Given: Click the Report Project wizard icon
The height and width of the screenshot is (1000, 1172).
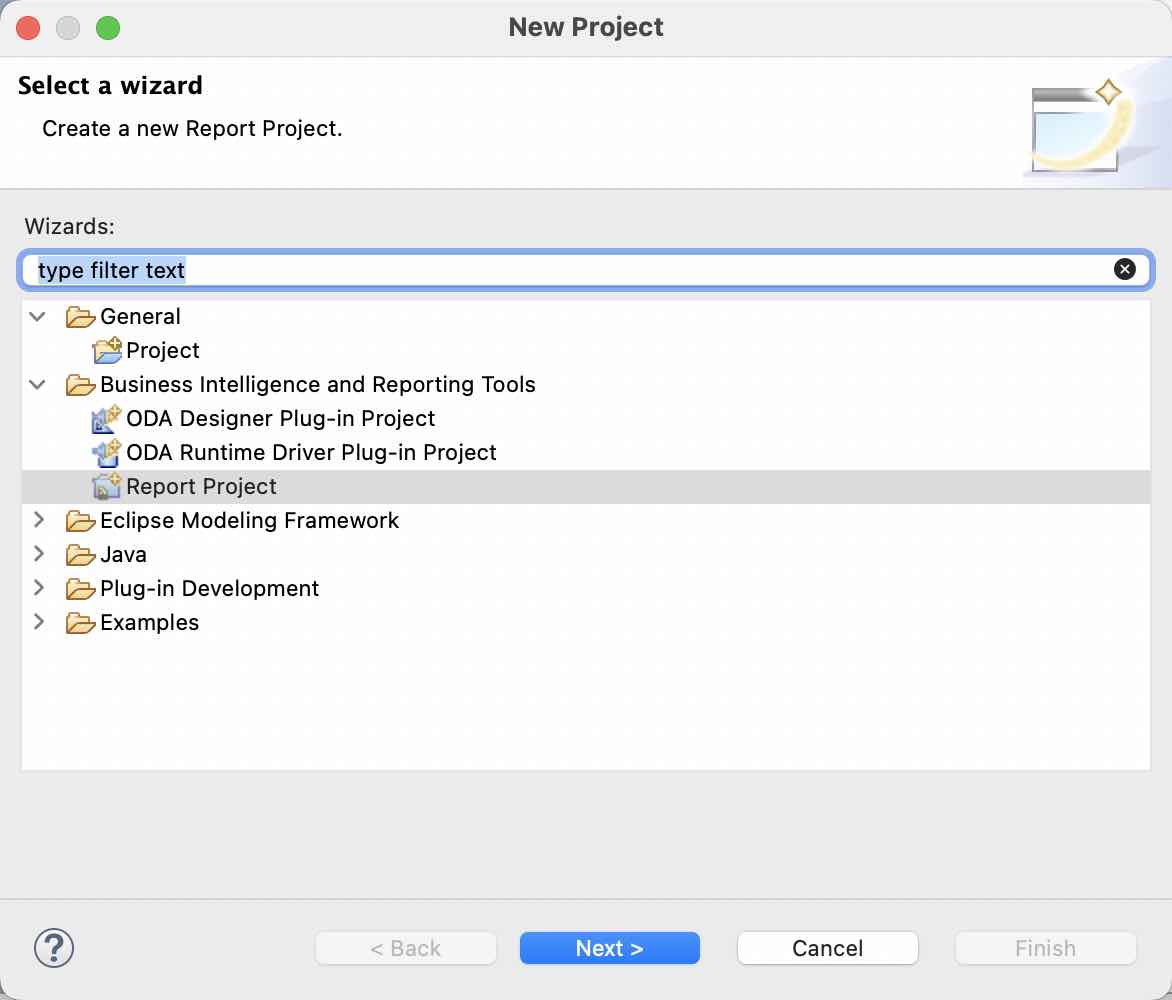Looking at the screenshot, I should point(106,487).
